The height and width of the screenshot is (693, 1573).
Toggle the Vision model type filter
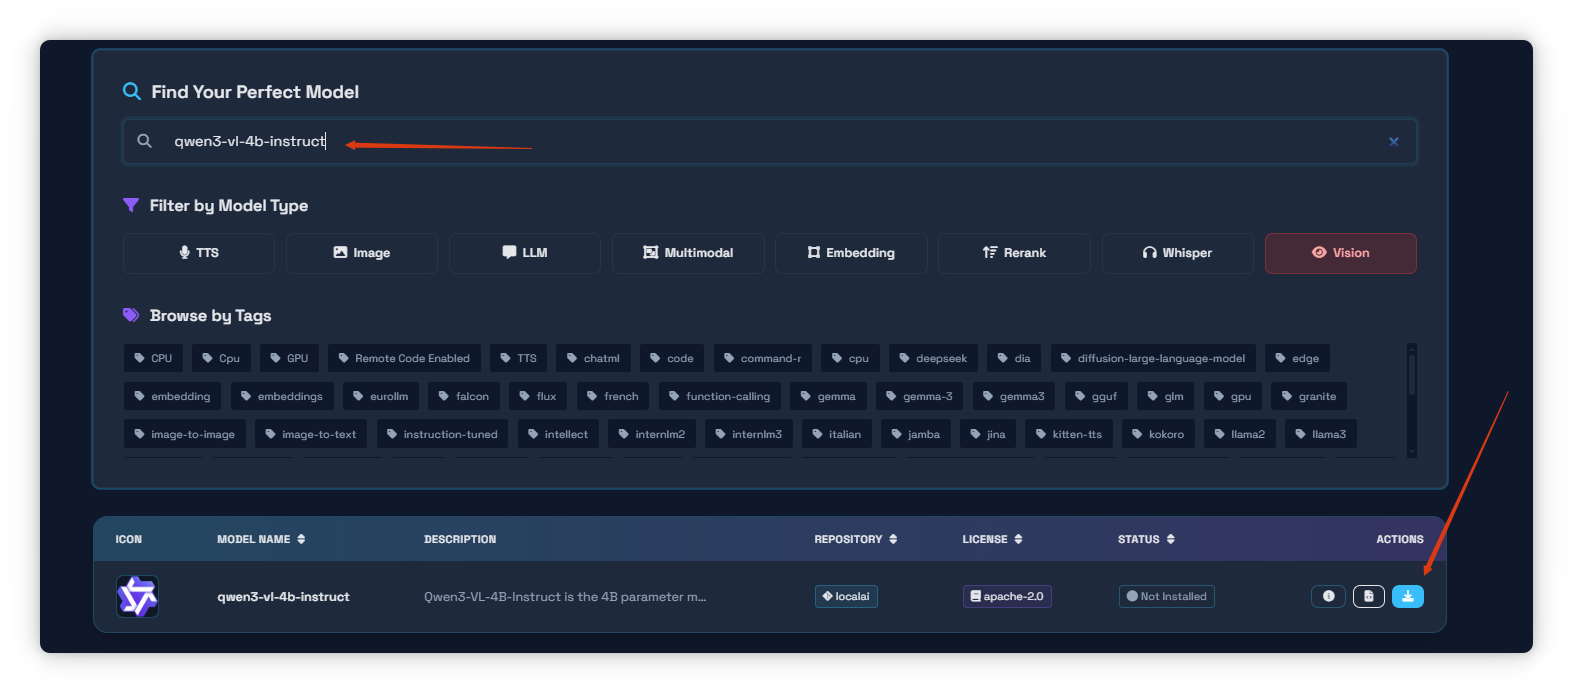pyautogui.click(x=1340, y=253)
